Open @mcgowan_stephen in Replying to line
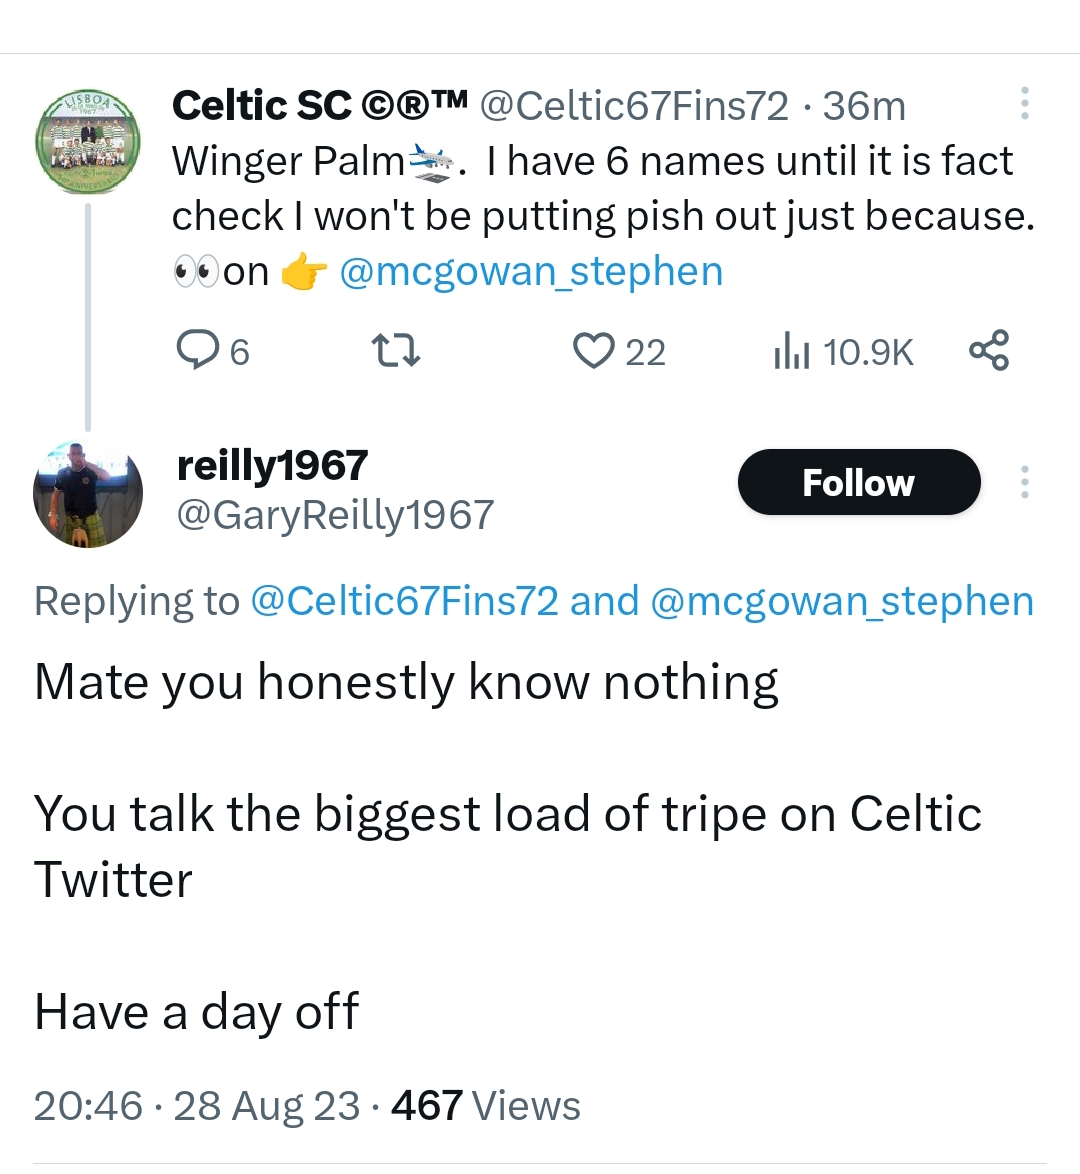The image size is (1080, 1174). (x=841, y=601)
